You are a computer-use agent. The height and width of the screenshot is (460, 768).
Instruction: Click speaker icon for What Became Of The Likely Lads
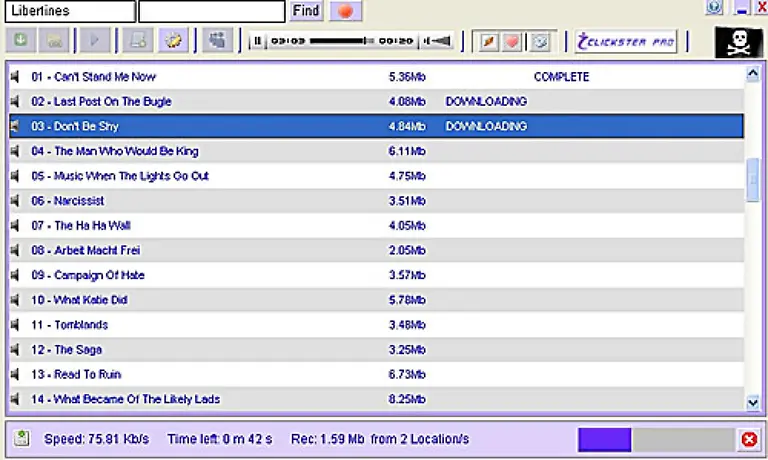click(x=15, y=399)
